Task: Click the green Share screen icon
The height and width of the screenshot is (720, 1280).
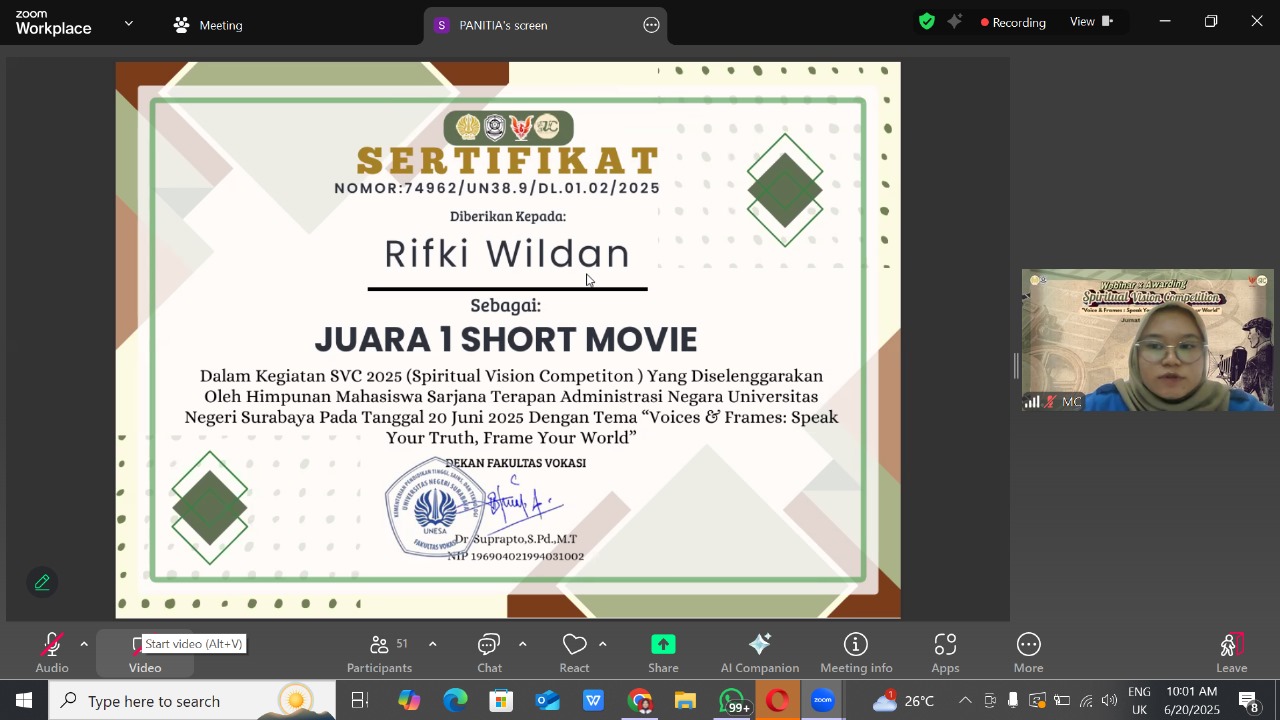Action: [663, 645]
